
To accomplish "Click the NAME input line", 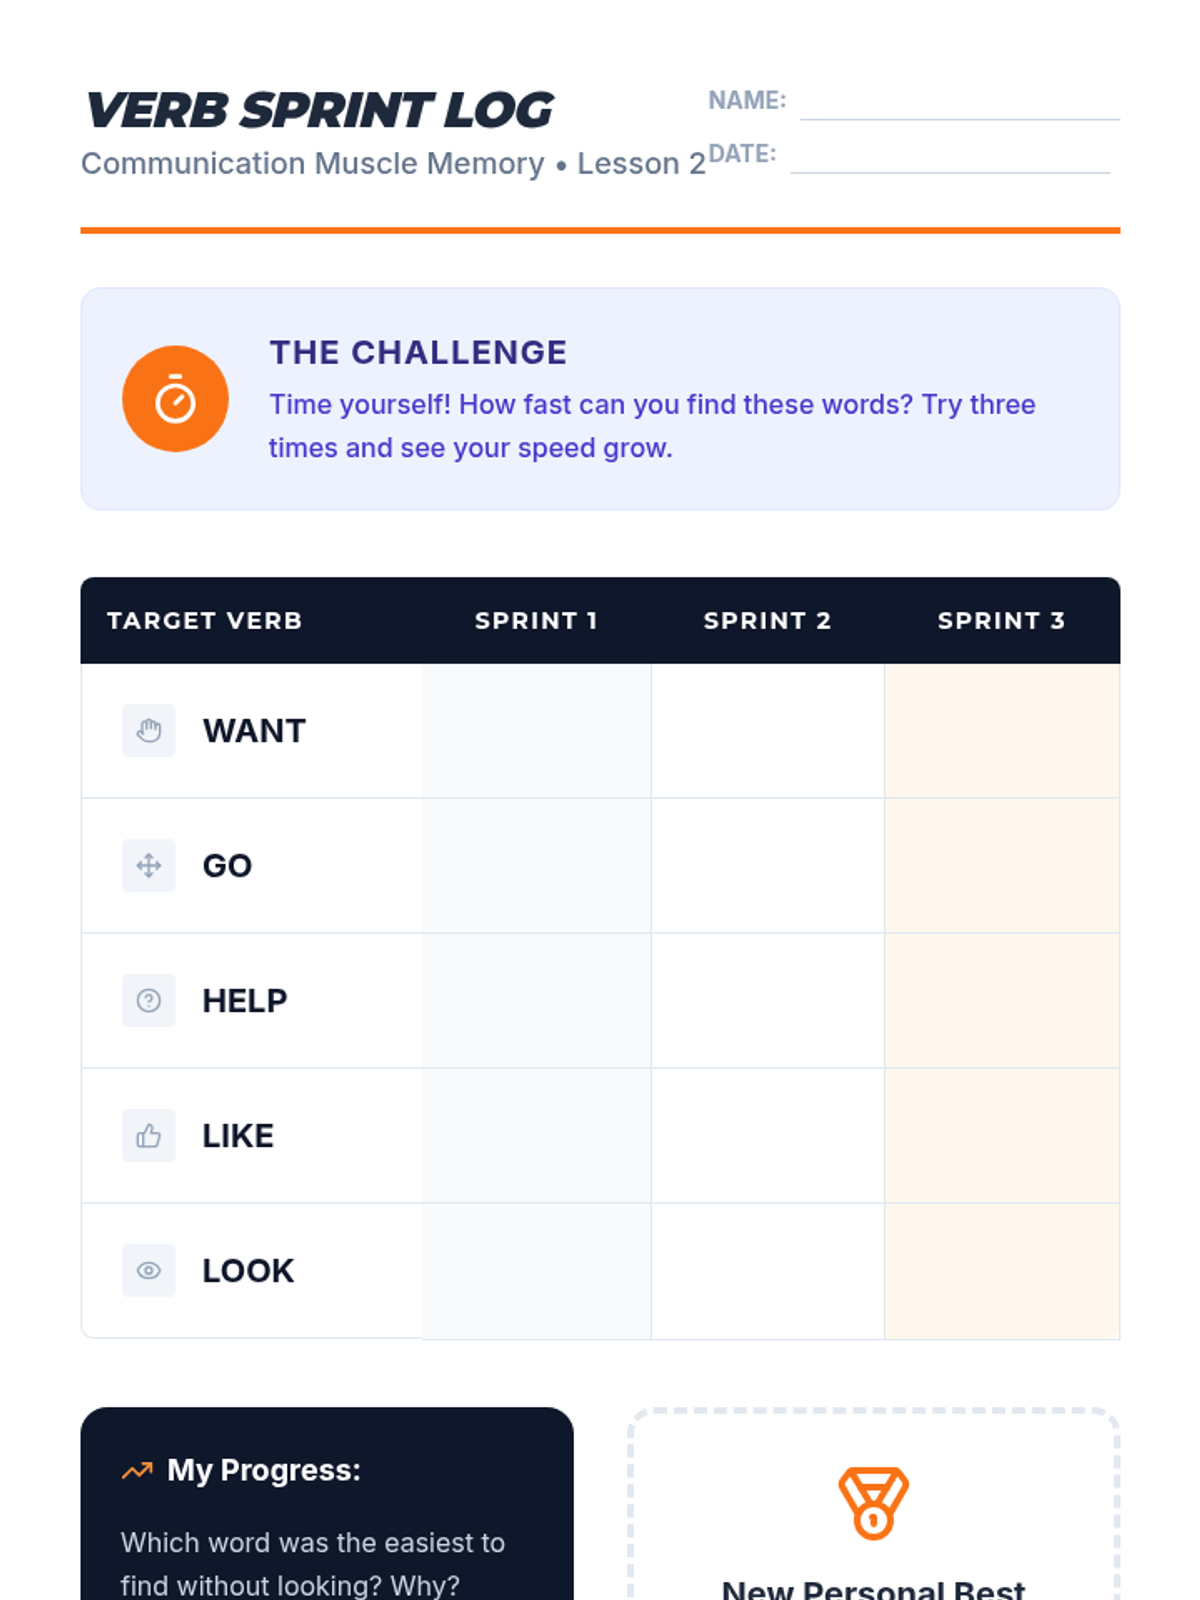I will 959,104.
